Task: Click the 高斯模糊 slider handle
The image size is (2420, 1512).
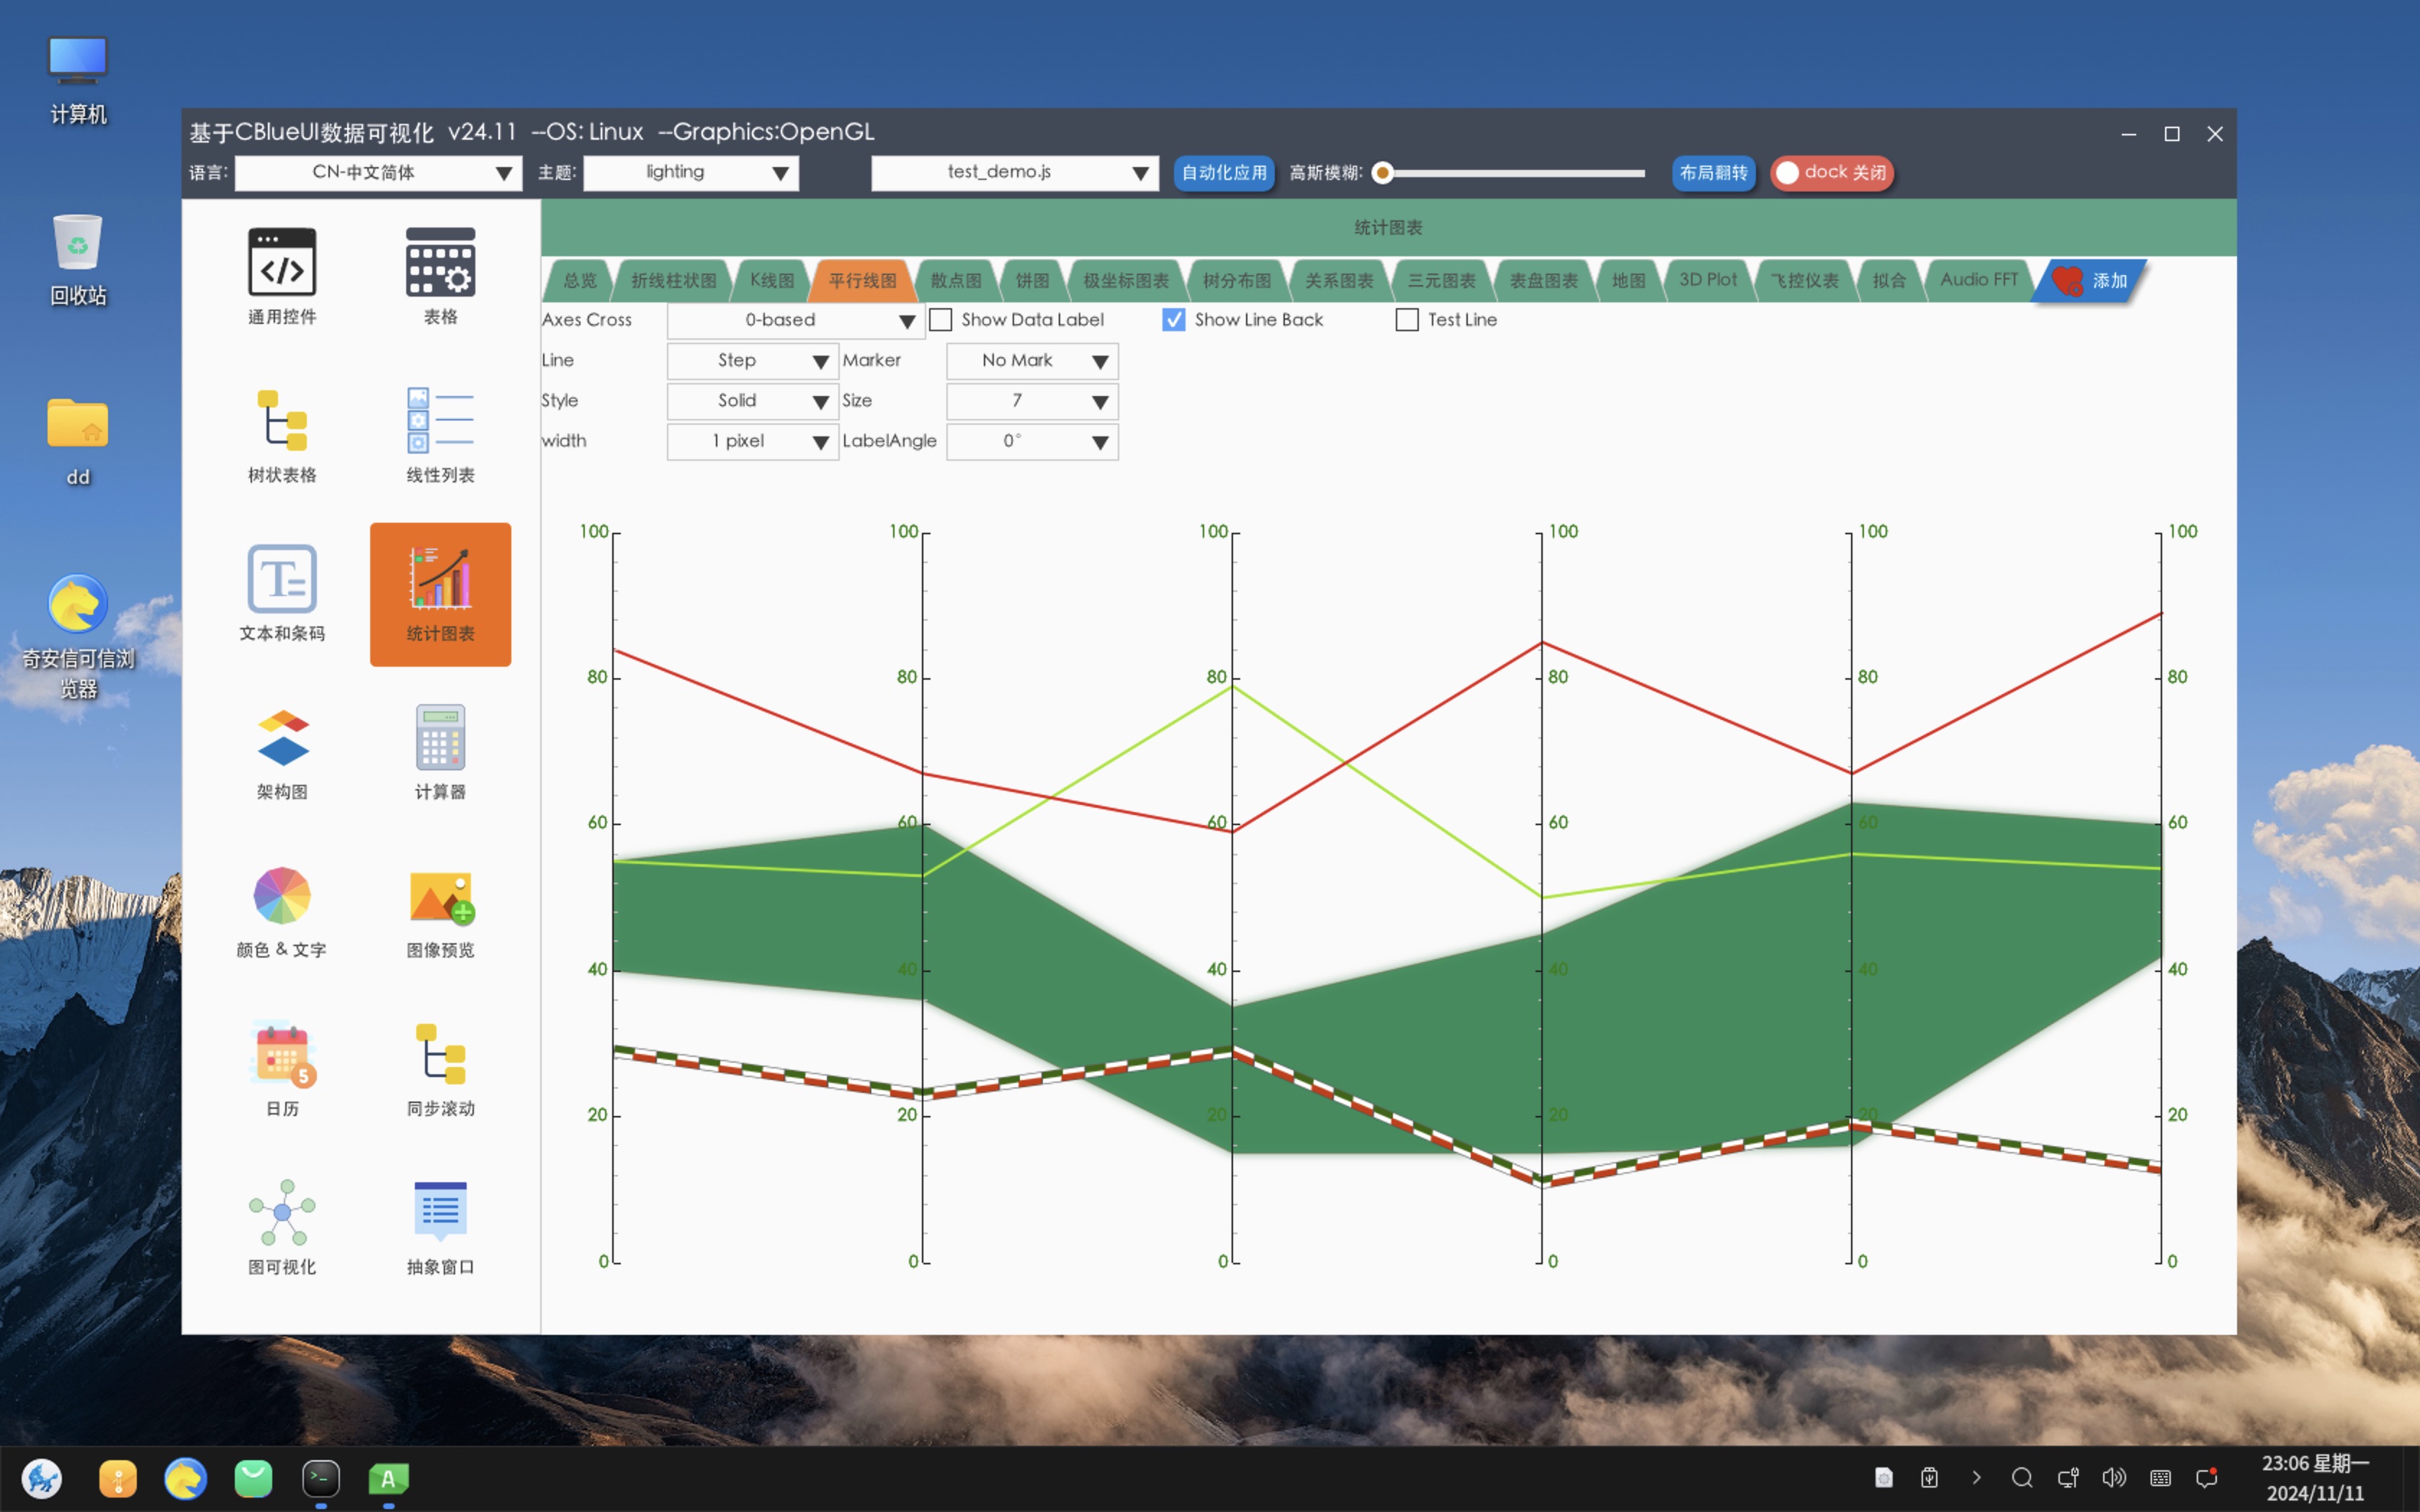Action: (1383, 173)
